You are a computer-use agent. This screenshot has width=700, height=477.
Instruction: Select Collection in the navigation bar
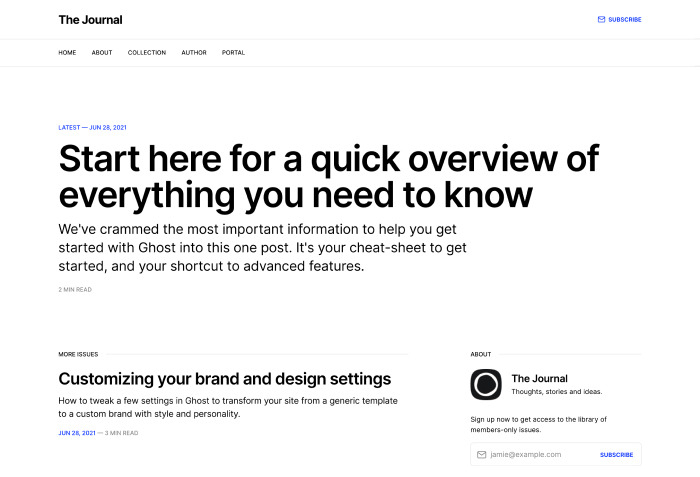(x=147, y=53)
